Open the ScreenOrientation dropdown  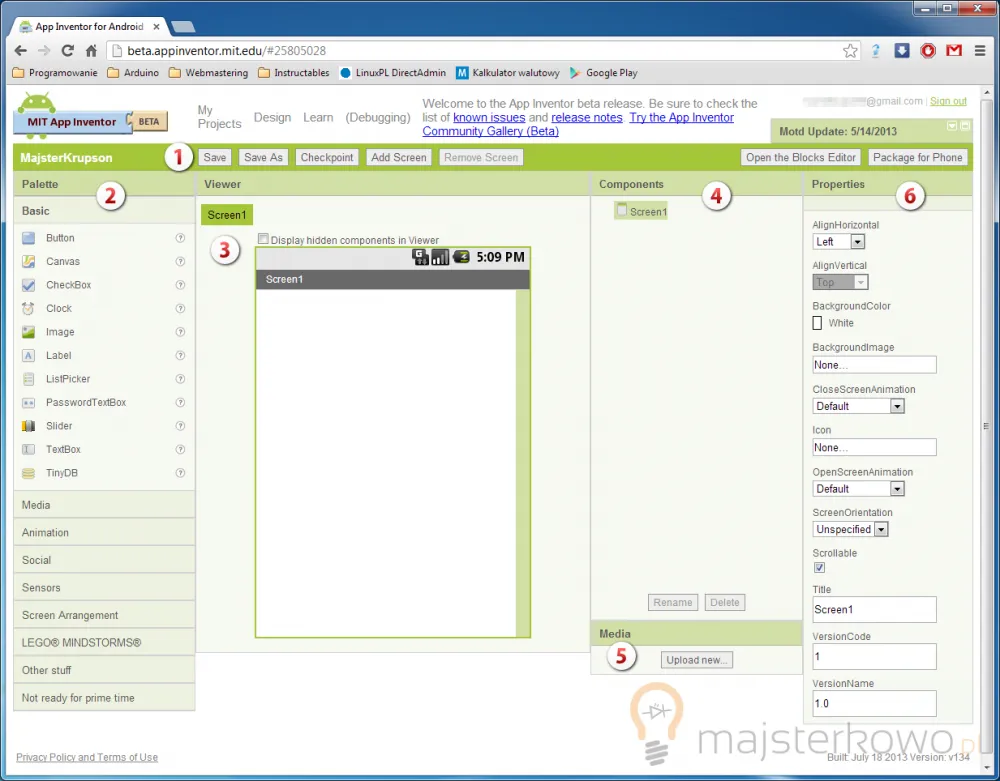(850, 529)
